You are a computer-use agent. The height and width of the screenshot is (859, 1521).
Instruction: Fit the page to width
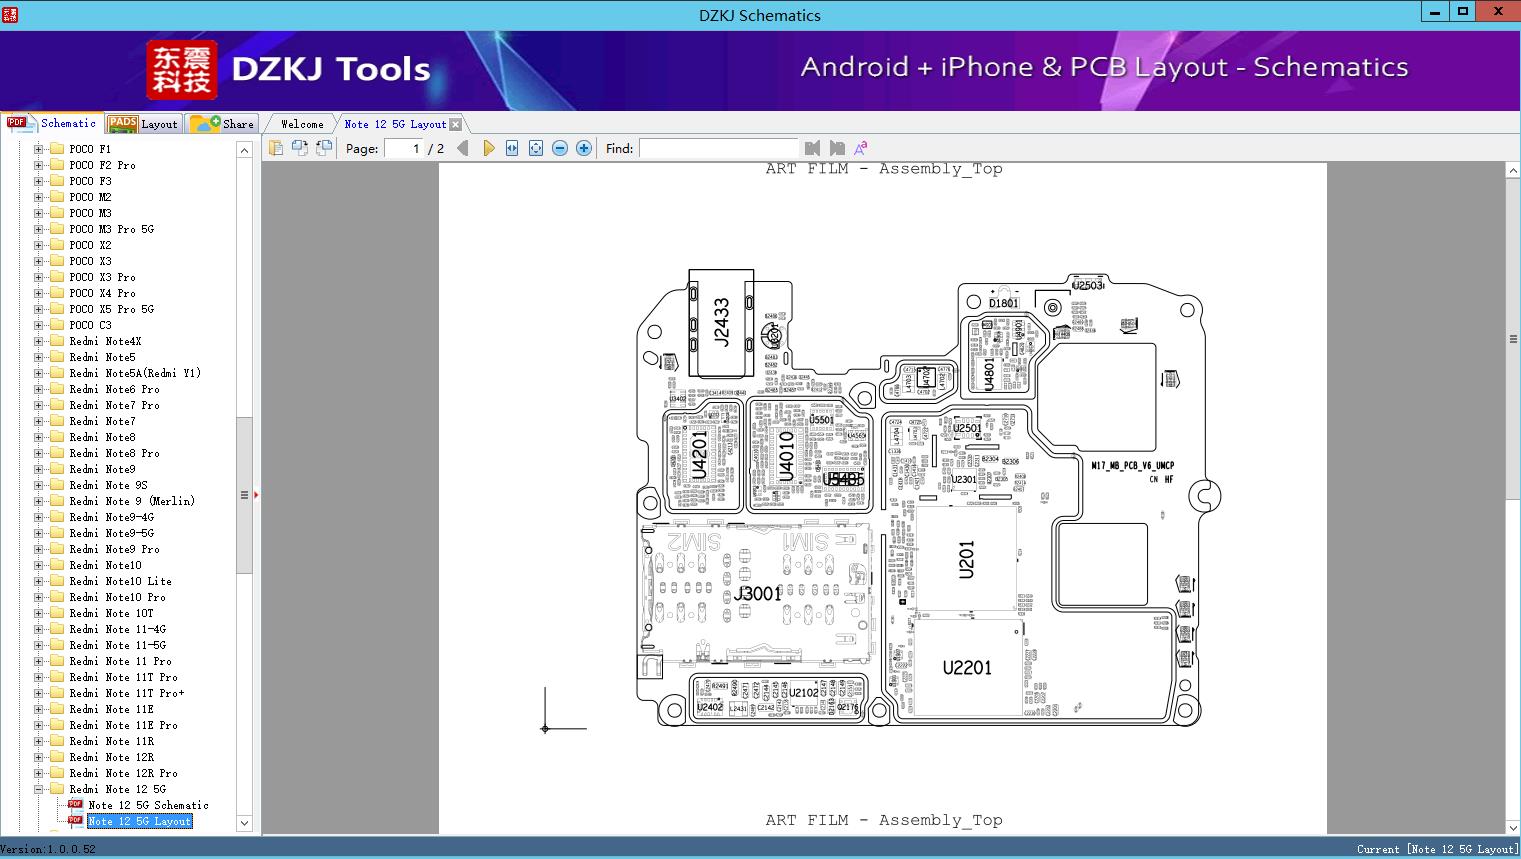(512, 148)
